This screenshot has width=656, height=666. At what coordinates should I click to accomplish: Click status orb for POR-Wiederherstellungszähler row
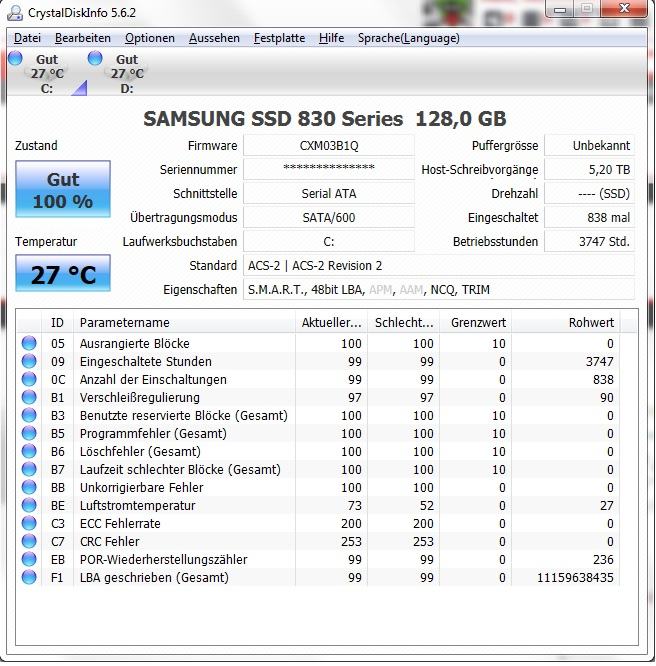coord(29,559)
